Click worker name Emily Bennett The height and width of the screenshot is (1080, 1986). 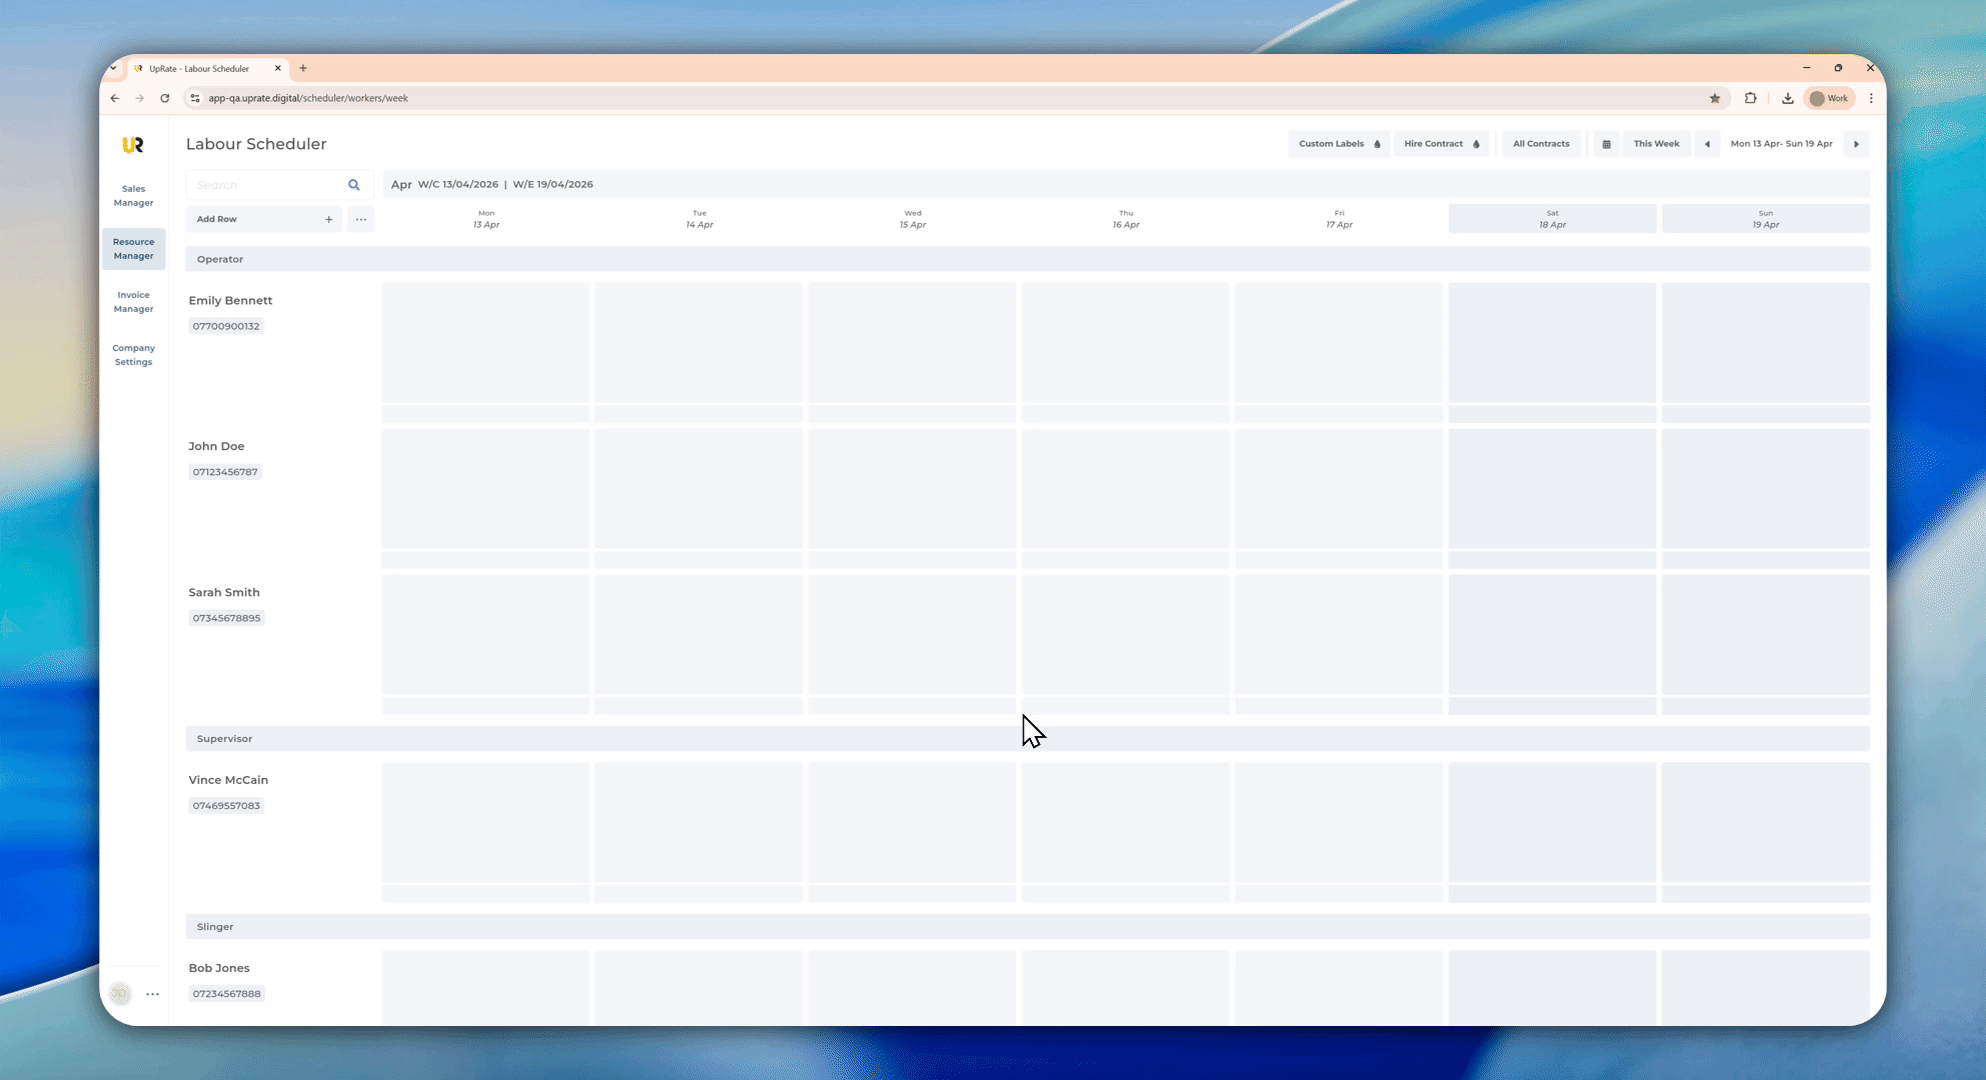tap(230, 301)
